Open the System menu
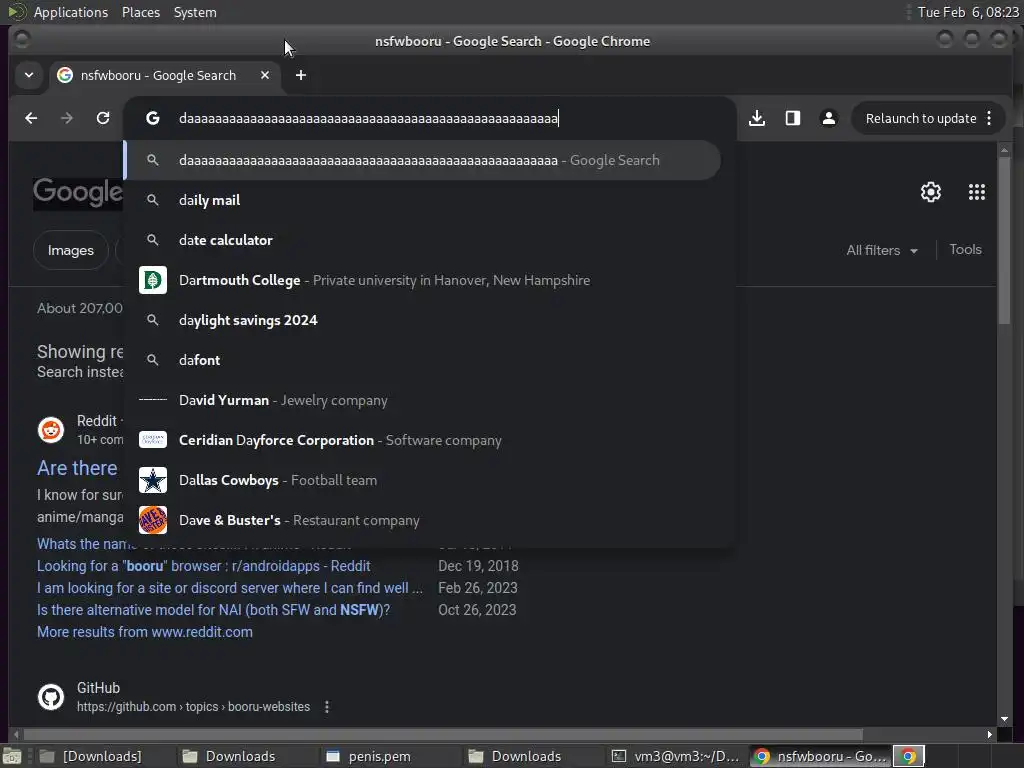The width and height of the screenshot is (1024, 768). (195, 12)
